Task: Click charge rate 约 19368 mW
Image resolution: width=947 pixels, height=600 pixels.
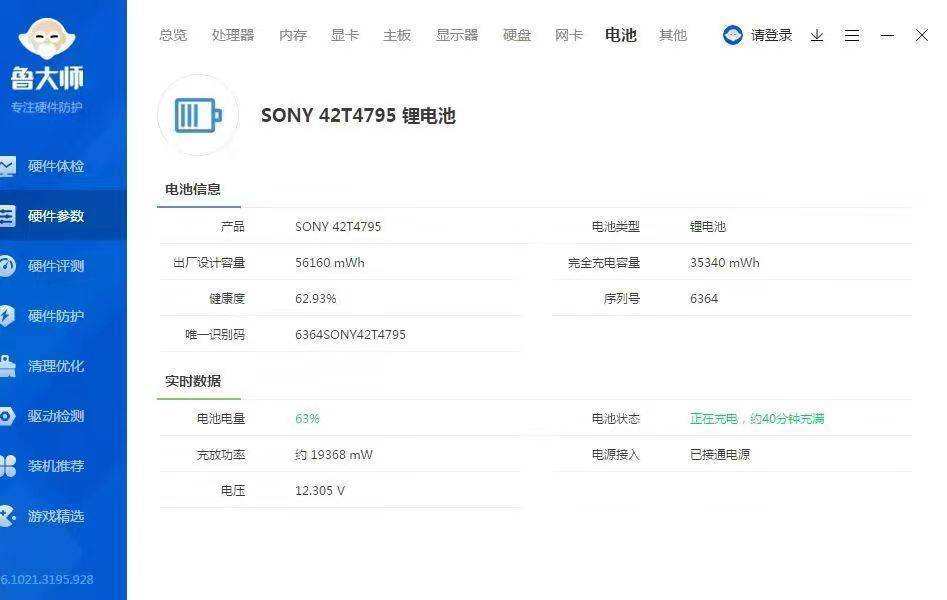Action: coord(334,455)
